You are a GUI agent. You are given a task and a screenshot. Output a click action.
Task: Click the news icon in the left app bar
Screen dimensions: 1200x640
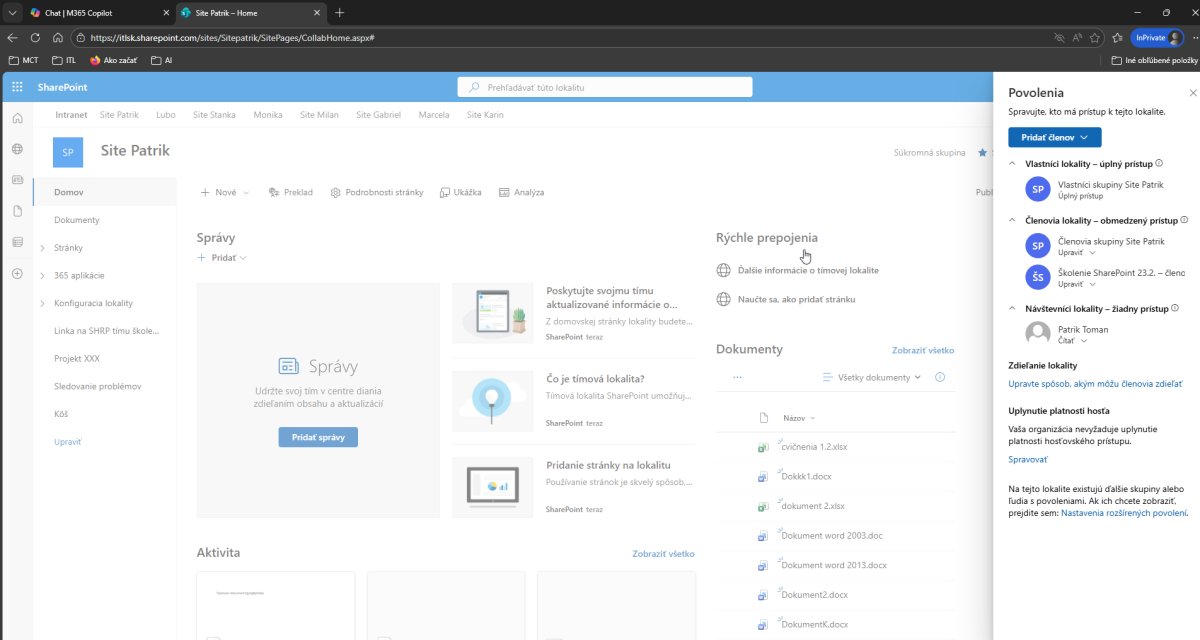17,180
